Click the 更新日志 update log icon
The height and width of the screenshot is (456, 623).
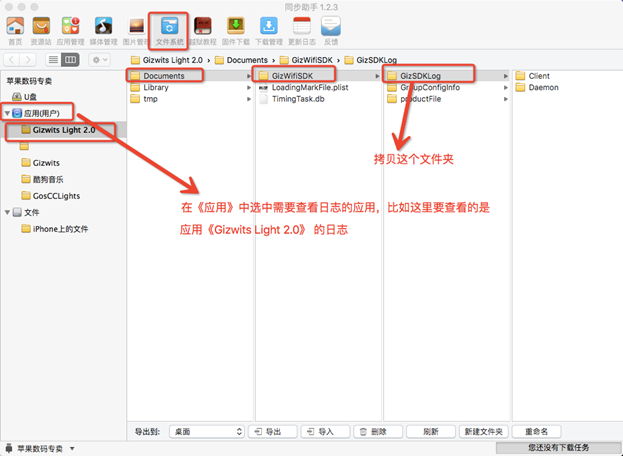click(x=300, y=30)
